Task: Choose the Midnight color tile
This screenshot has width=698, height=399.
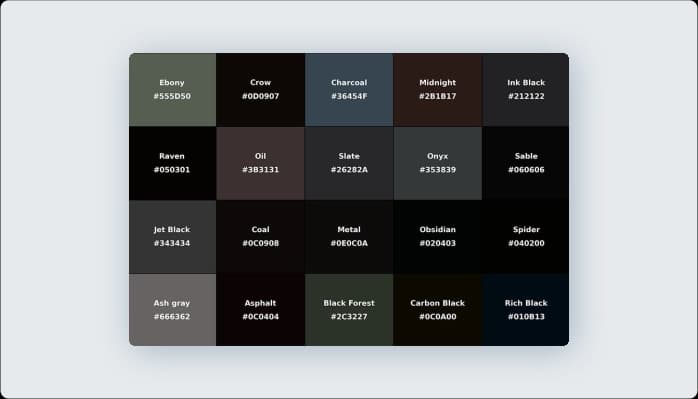Action: 438,90
